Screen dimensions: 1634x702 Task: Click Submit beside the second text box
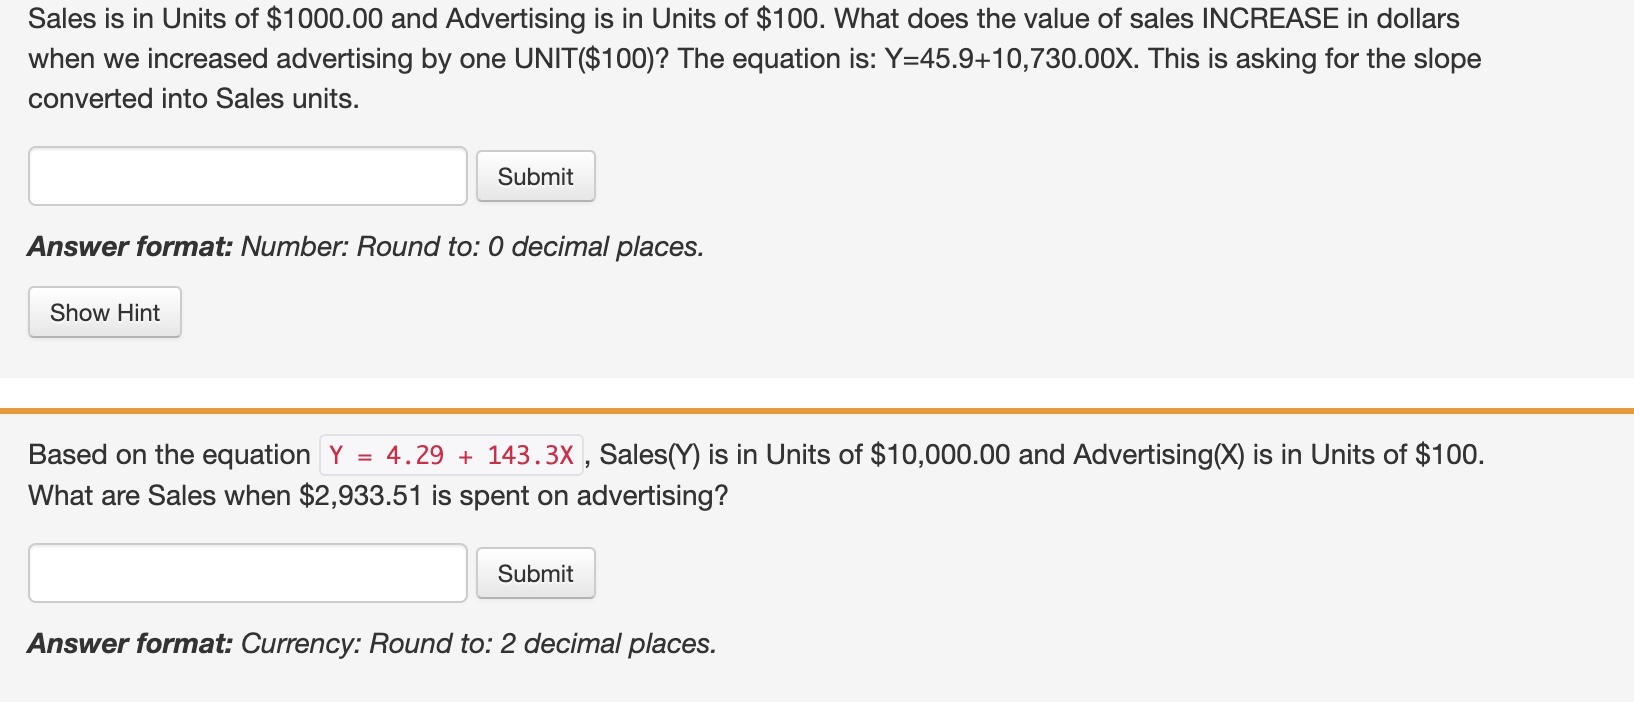(535, 572)
